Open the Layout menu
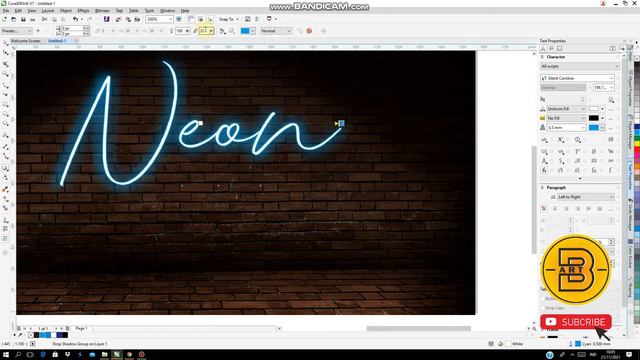The image size is (640, 360). (48, 11)
